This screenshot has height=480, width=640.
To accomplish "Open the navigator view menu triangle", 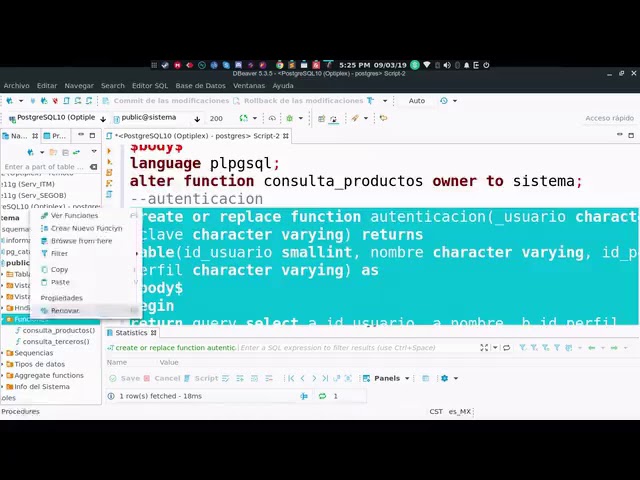I will (x=94, y=152).
